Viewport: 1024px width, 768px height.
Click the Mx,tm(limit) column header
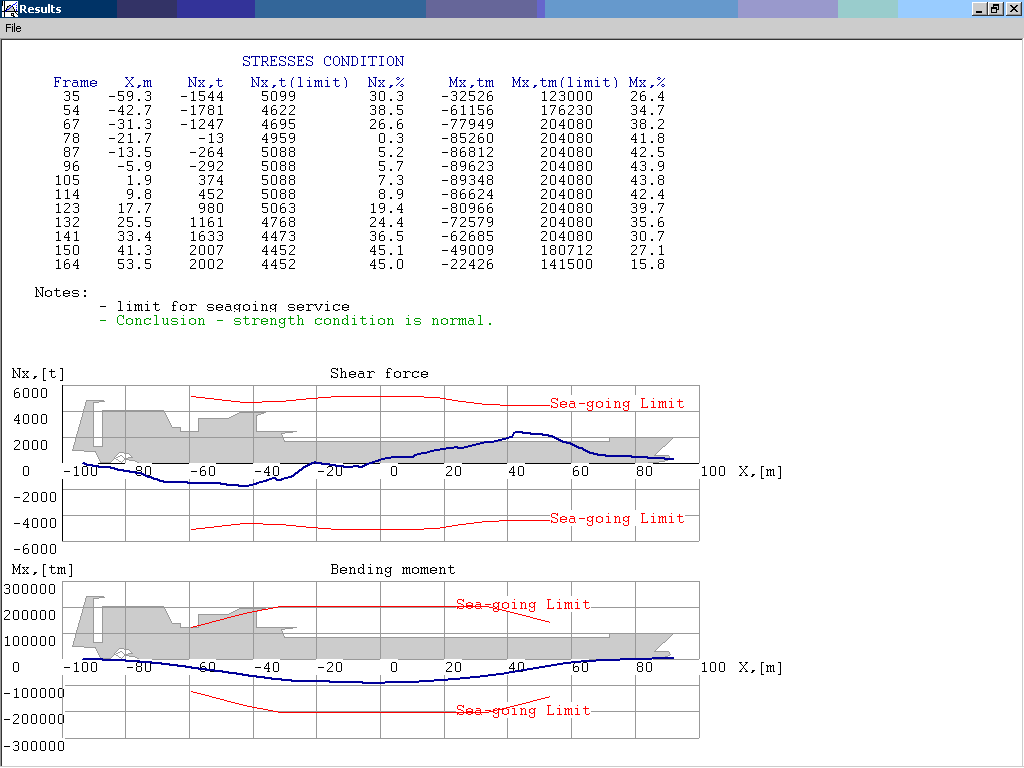coord(565,82)
